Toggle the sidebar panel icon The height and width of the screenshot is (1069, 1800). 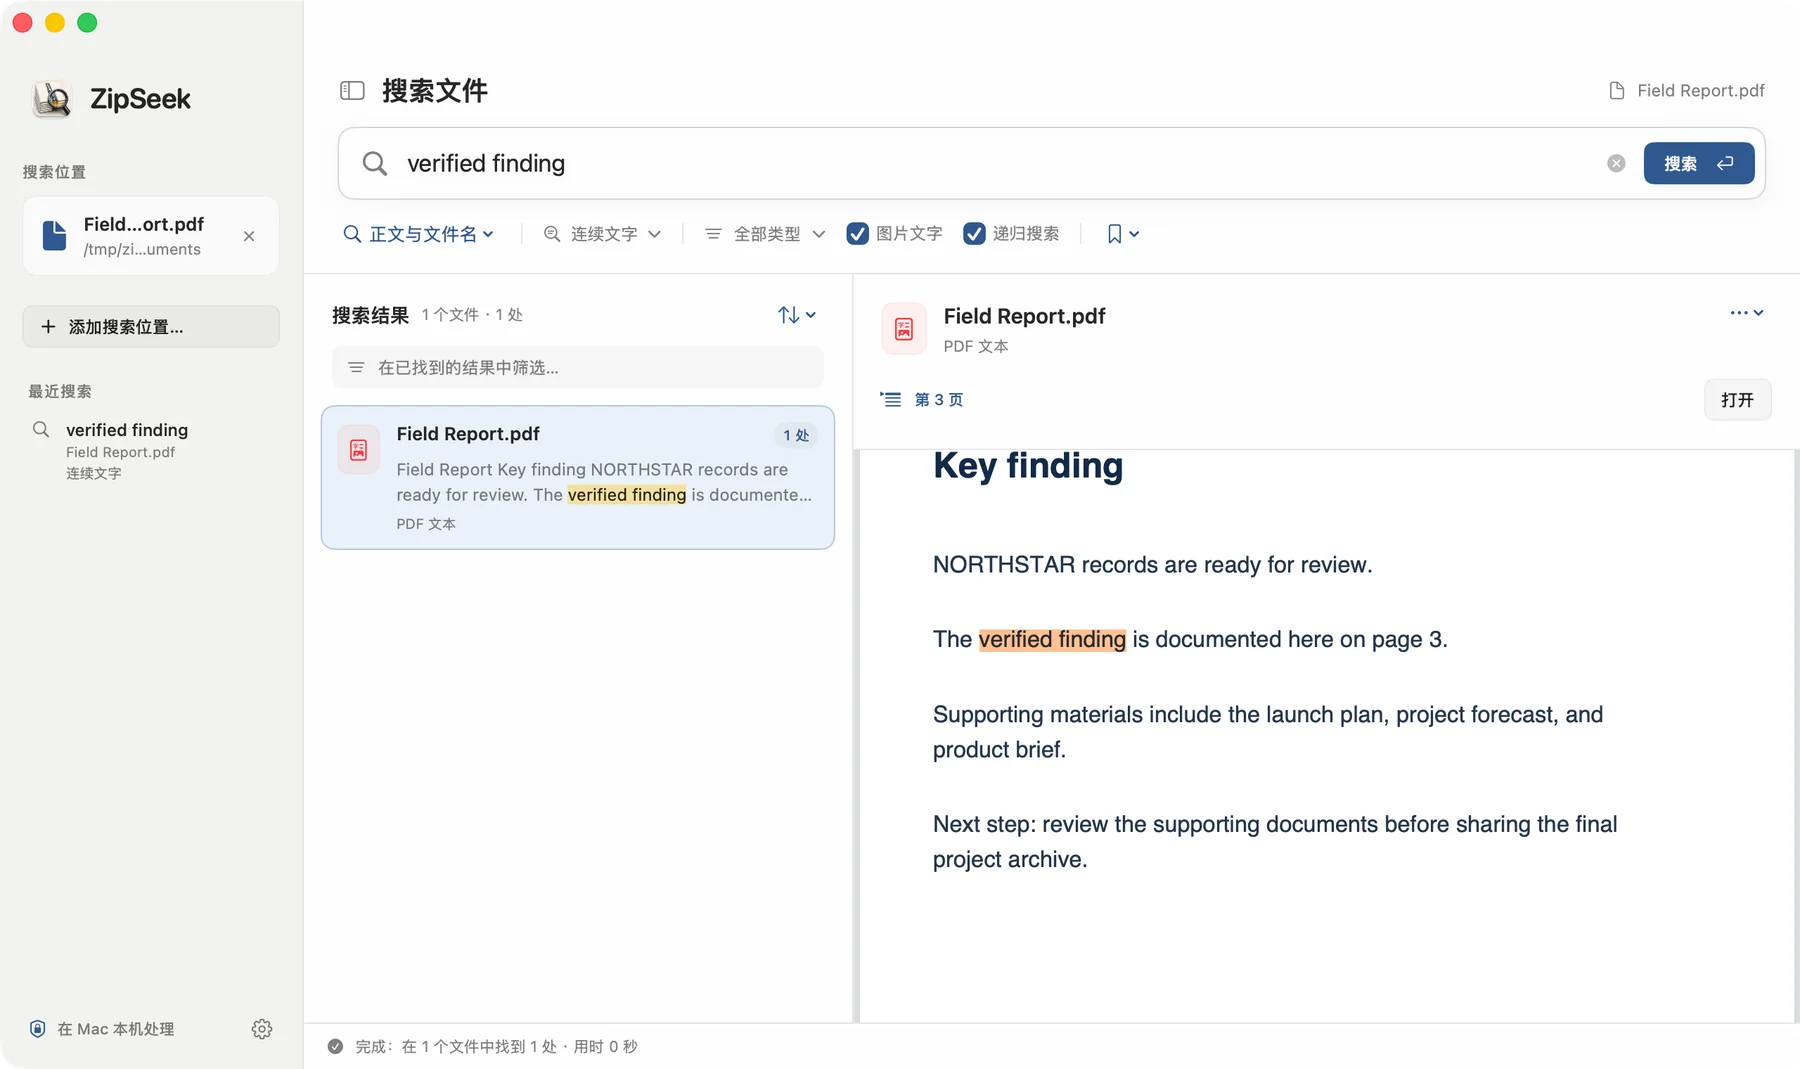click(352, 91)
